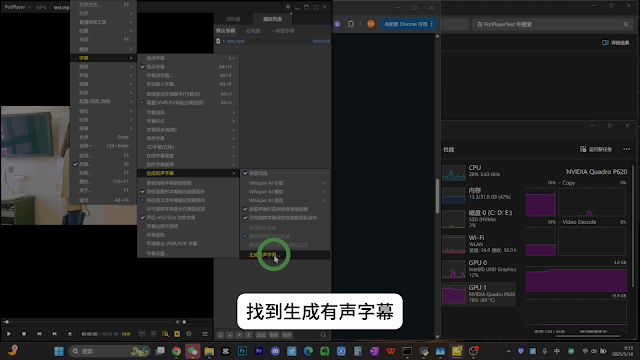Image resolution: width=640 pixels, height=360 pixels.
Task: Switch to 浏览器 tab in PotPlayer
Action: pos(233,19)
